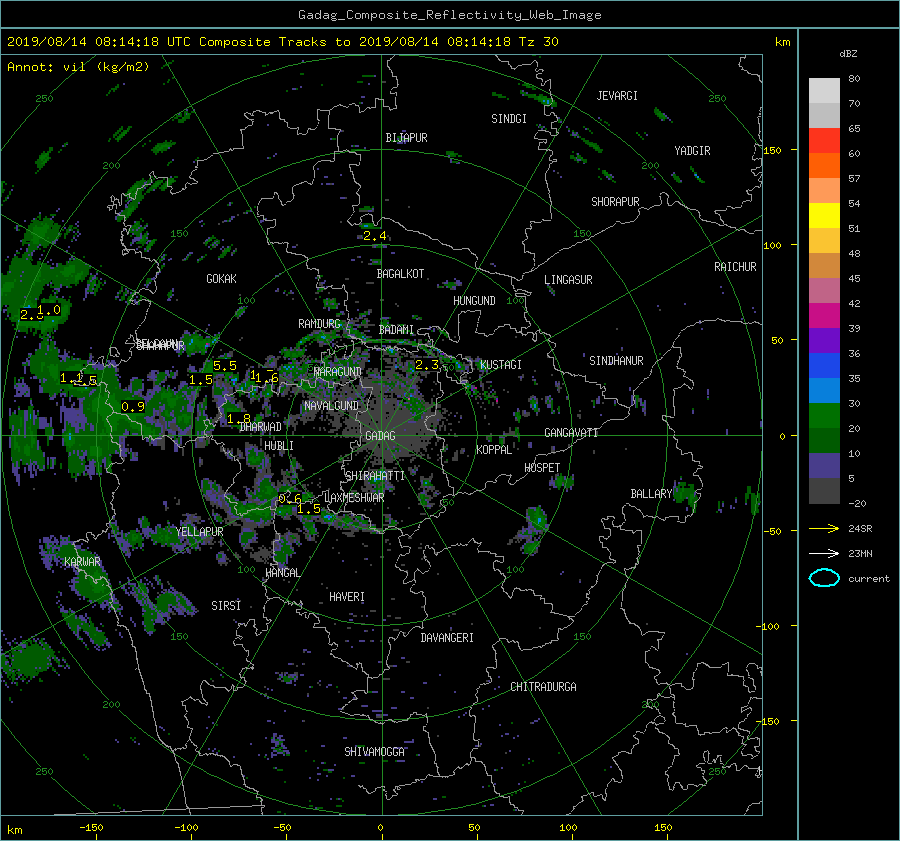The height and width of the screenshot is (841, 900).
Task: Click the GANGAVATI city label
Action: click(x=571, y=432)
